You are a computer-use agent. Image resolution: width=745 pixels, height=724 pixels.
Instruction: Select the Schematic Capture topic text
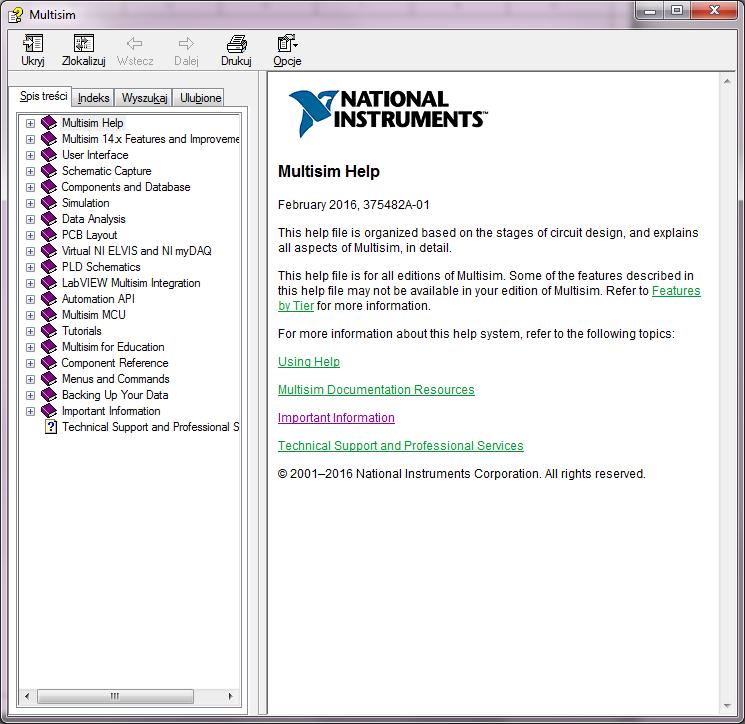pos(106,171)
